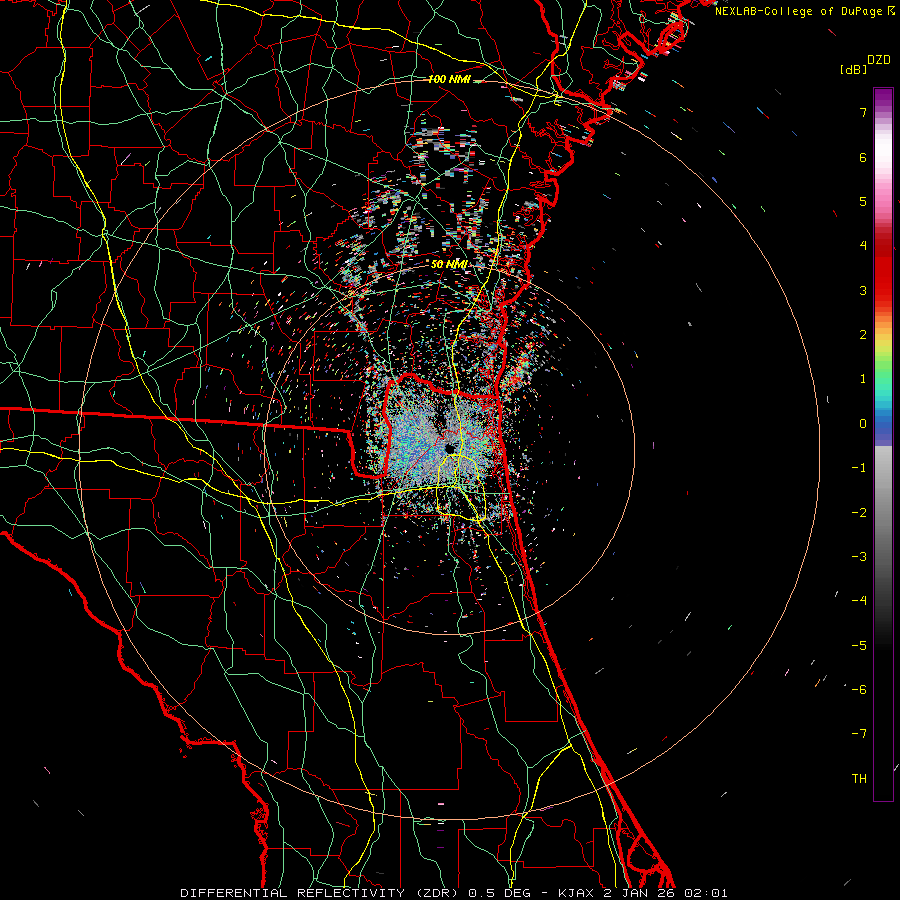Click the 3 value on the scale
The width and height of the screenshot is (900, 900).
pos(862,290)
